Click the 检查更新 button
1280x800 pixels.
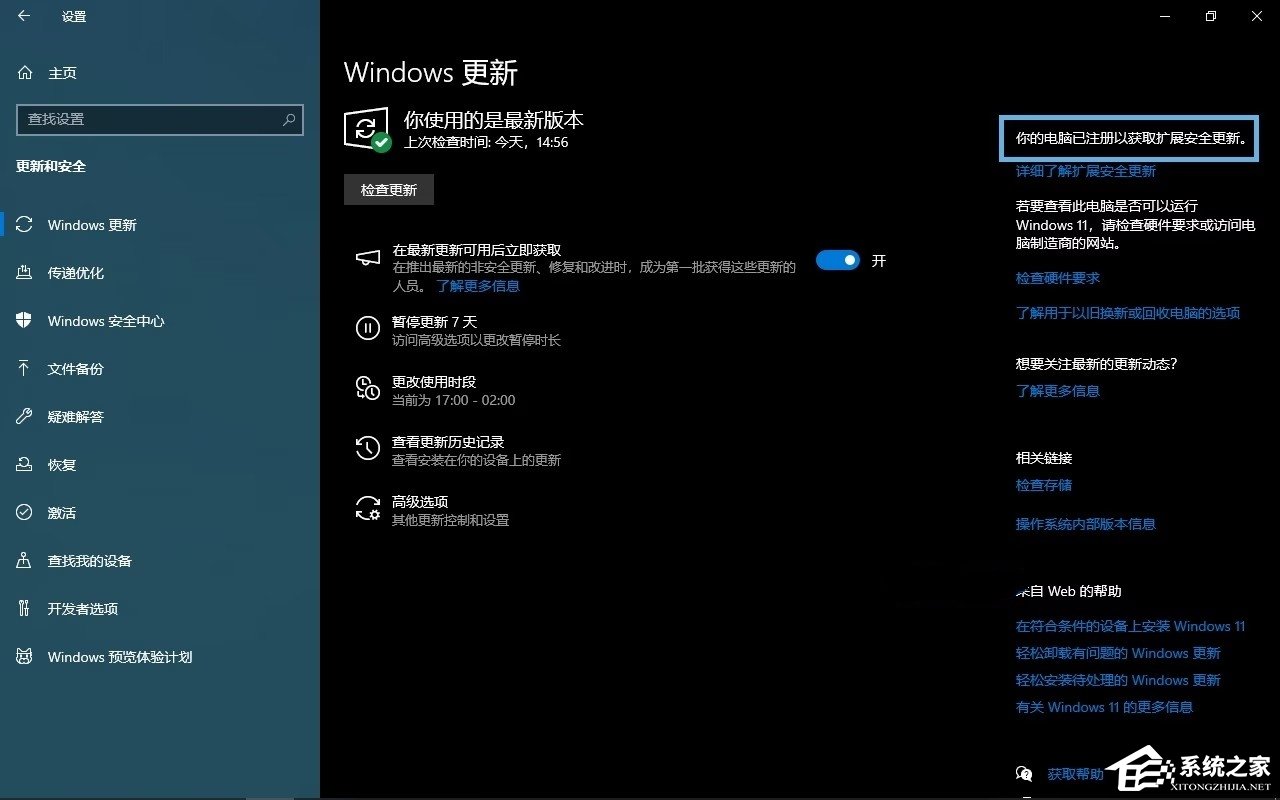click(388, 189)
